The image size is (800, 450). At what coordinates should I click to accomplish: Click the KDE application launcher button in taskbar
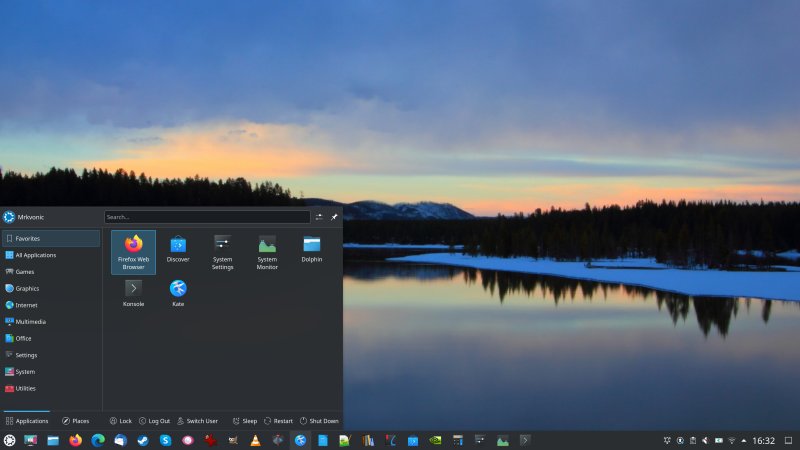(x=9, y=440)
